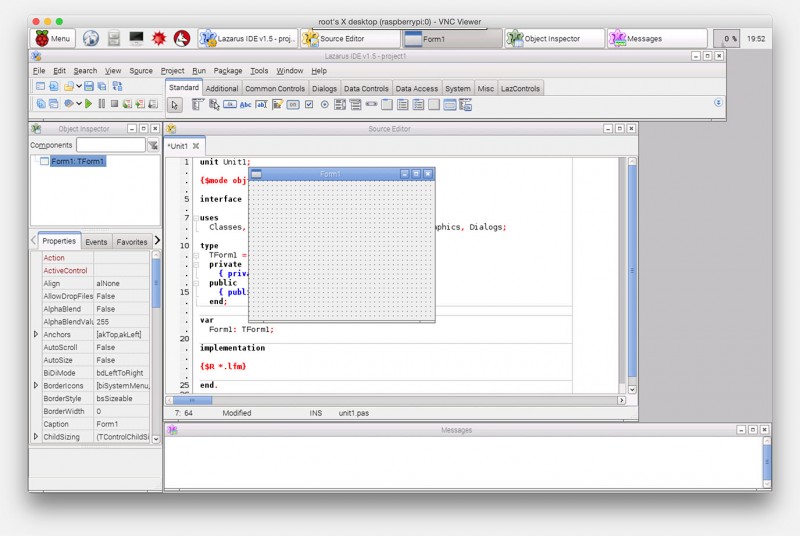800x536 pixels.
Task: Open the Raspberry Pi terminal icon in taskbar
Action: click(136, 38)
